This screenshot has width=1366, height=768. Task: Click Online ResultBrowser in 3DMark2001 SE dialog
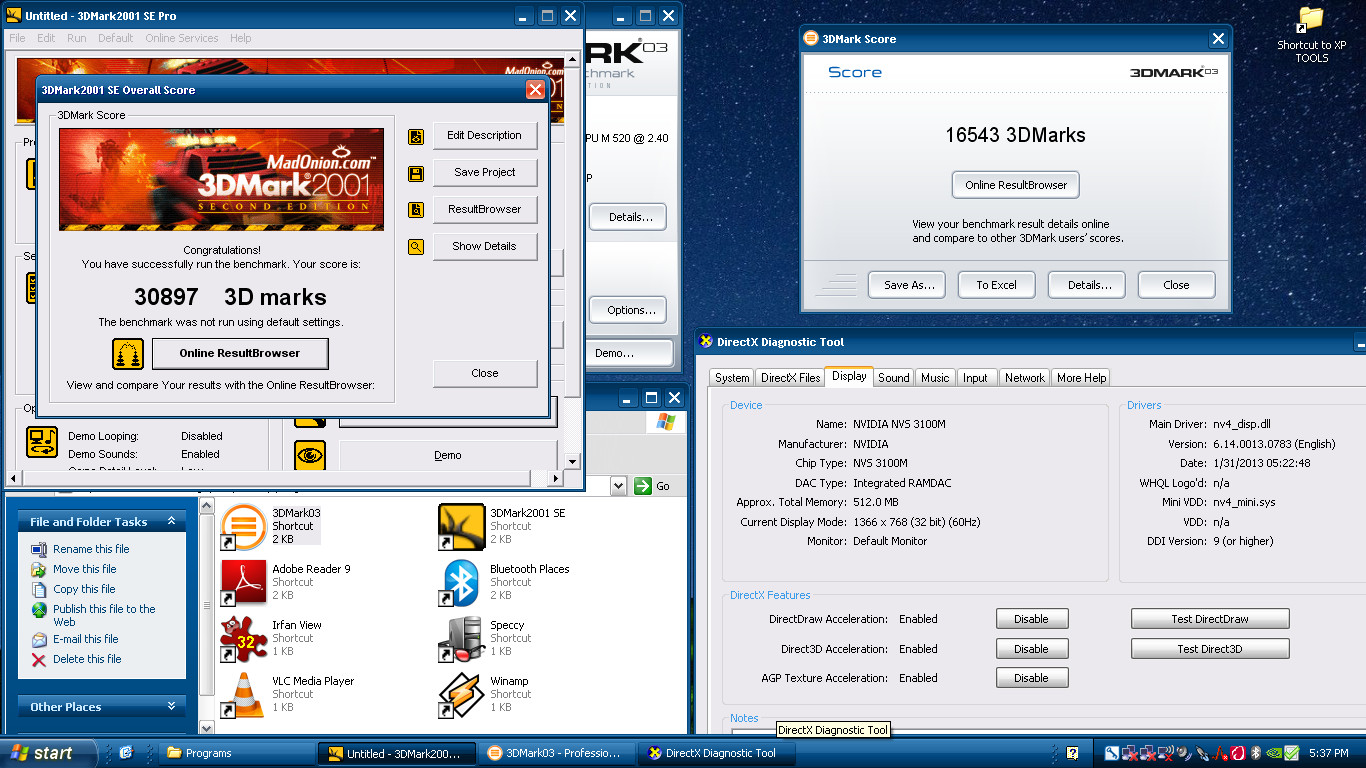click(x=240, y=353)
